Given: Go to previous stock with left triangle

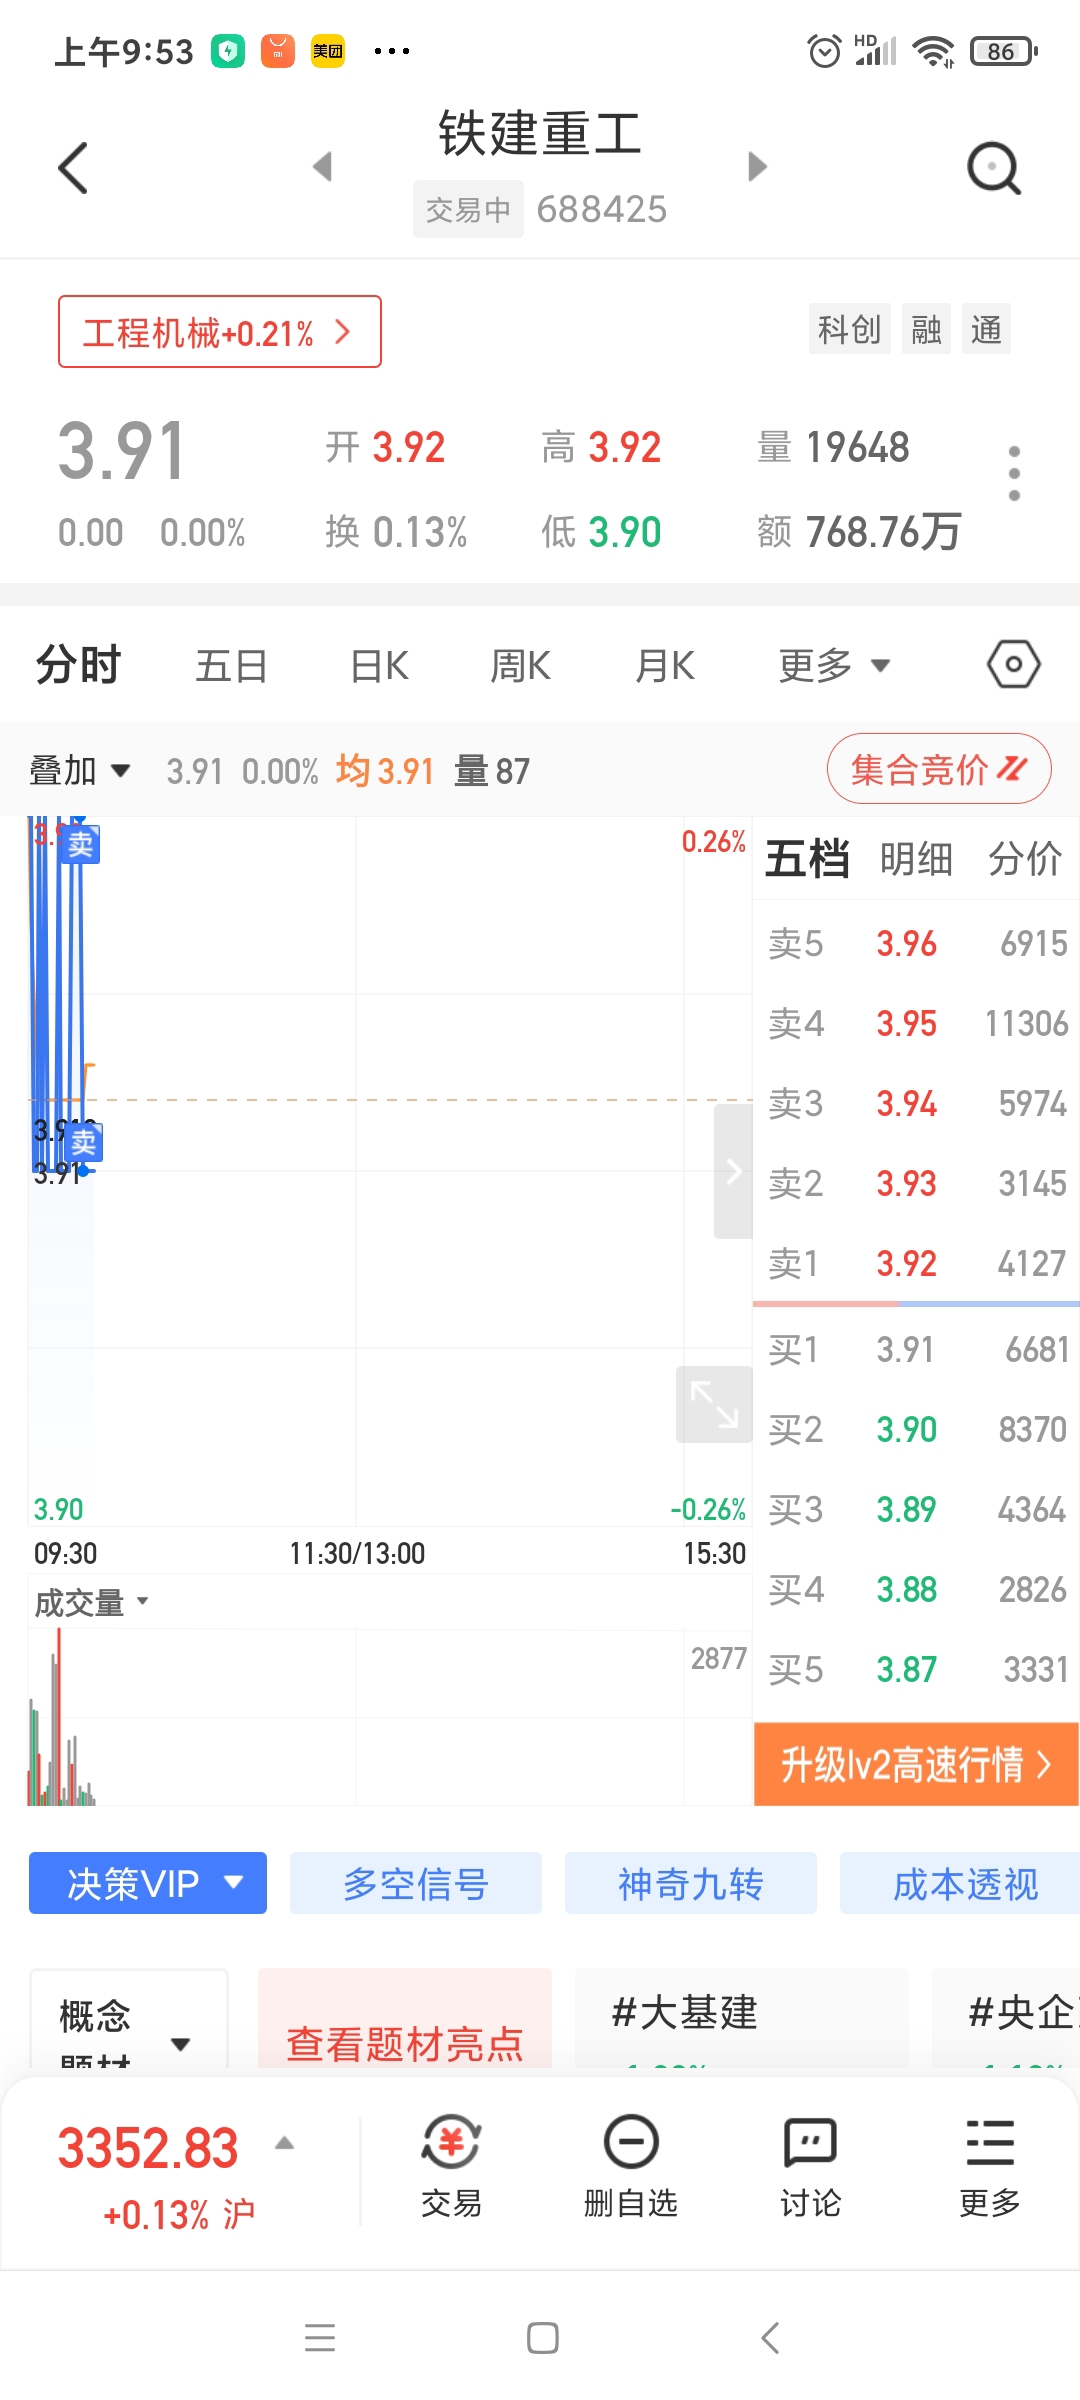Looking at the screenshot, I should click(x=322, y=166).
